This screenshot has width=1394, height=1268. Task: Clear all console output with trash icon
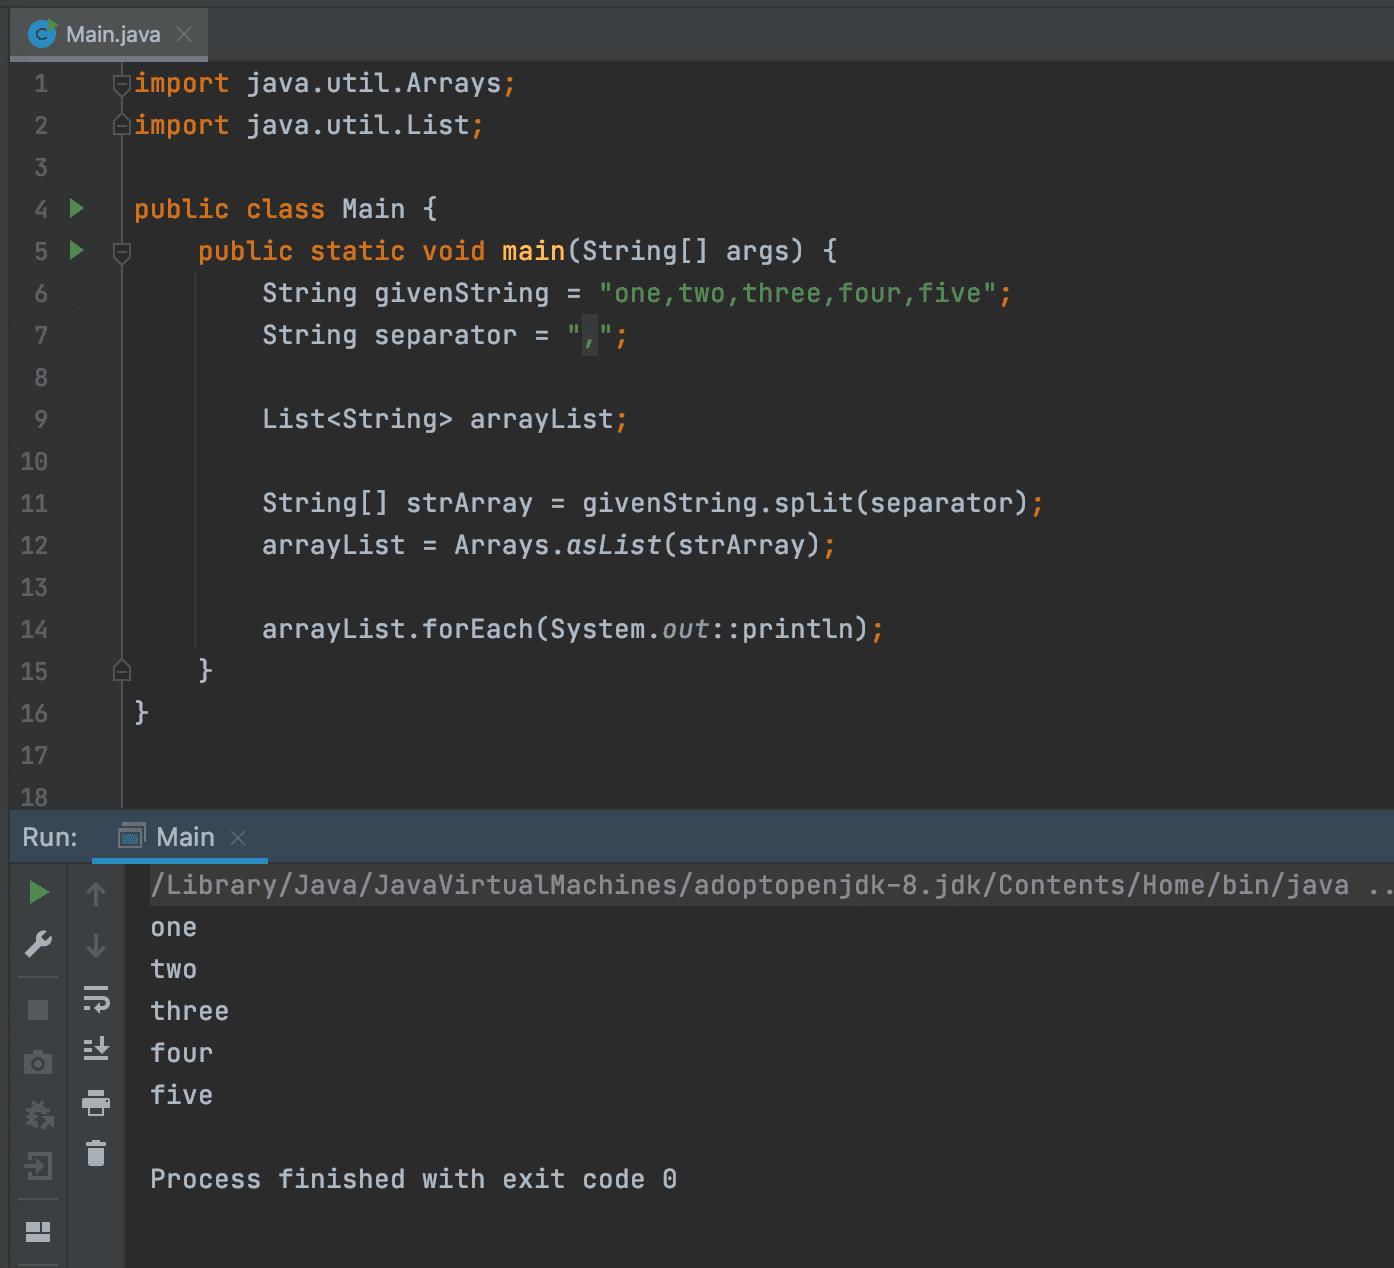click(96, 1153)
